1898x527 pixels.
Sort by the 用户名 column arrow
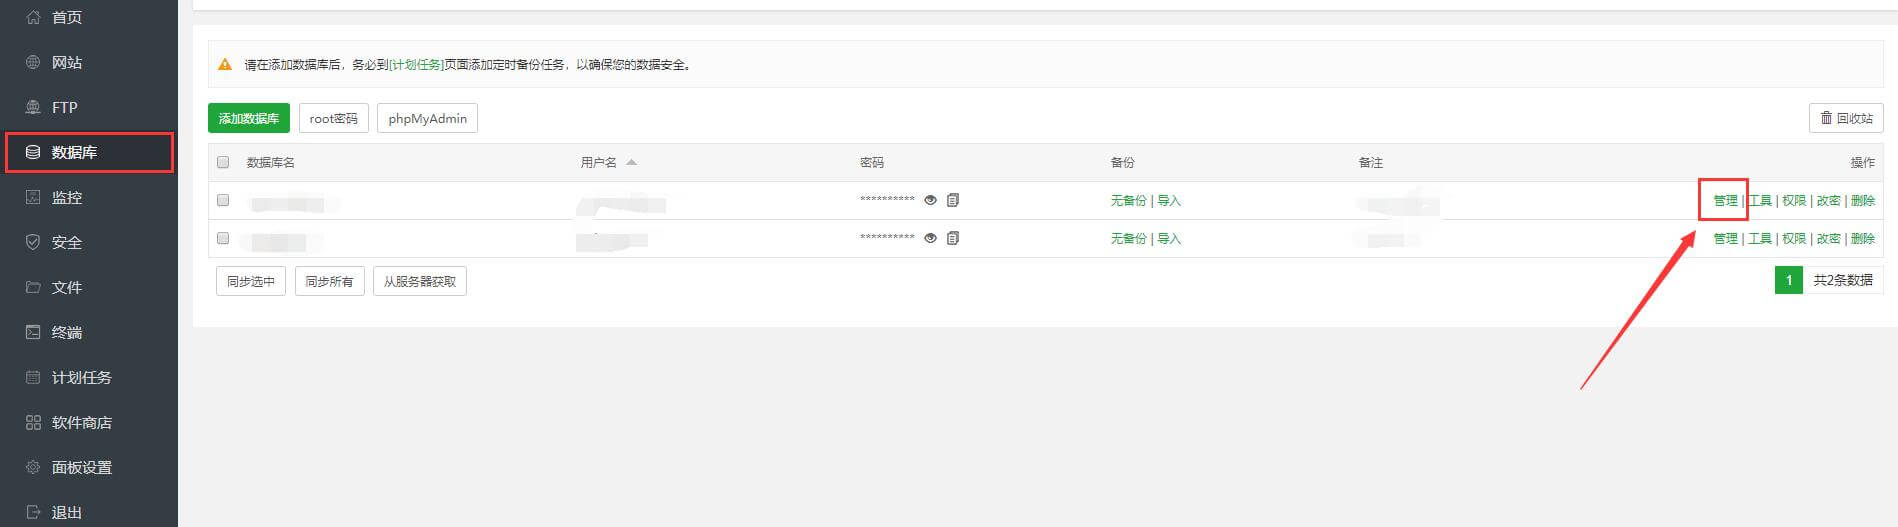click(x=631, y=162)
